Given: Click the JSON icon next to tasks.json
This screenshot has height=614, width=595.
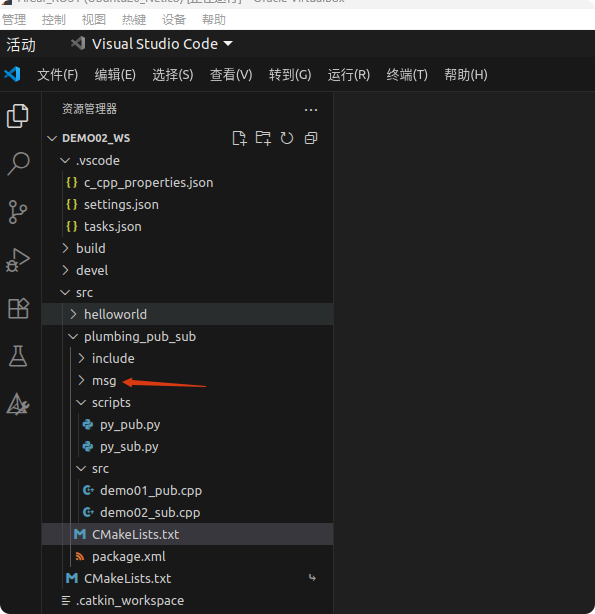Looking at the screenshot, I should pos(72,226).
